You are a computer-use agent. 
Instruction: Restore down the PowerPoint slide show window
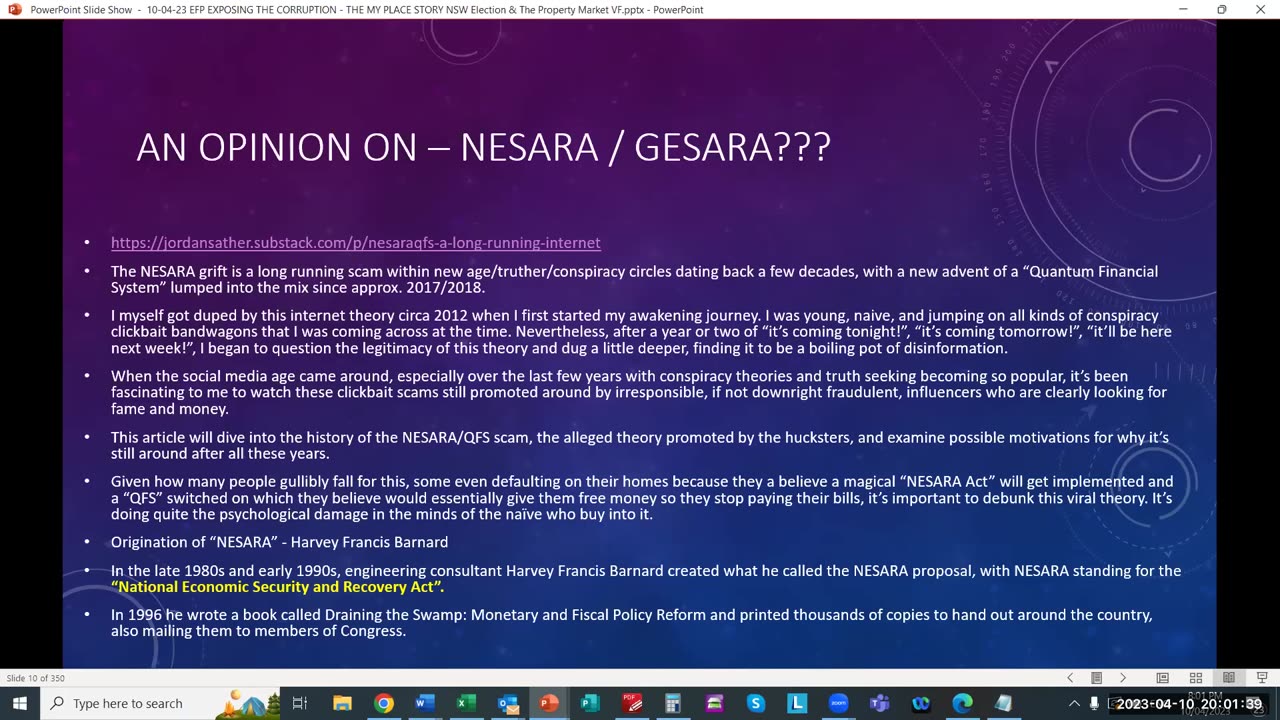click(x=1221, y=9)
